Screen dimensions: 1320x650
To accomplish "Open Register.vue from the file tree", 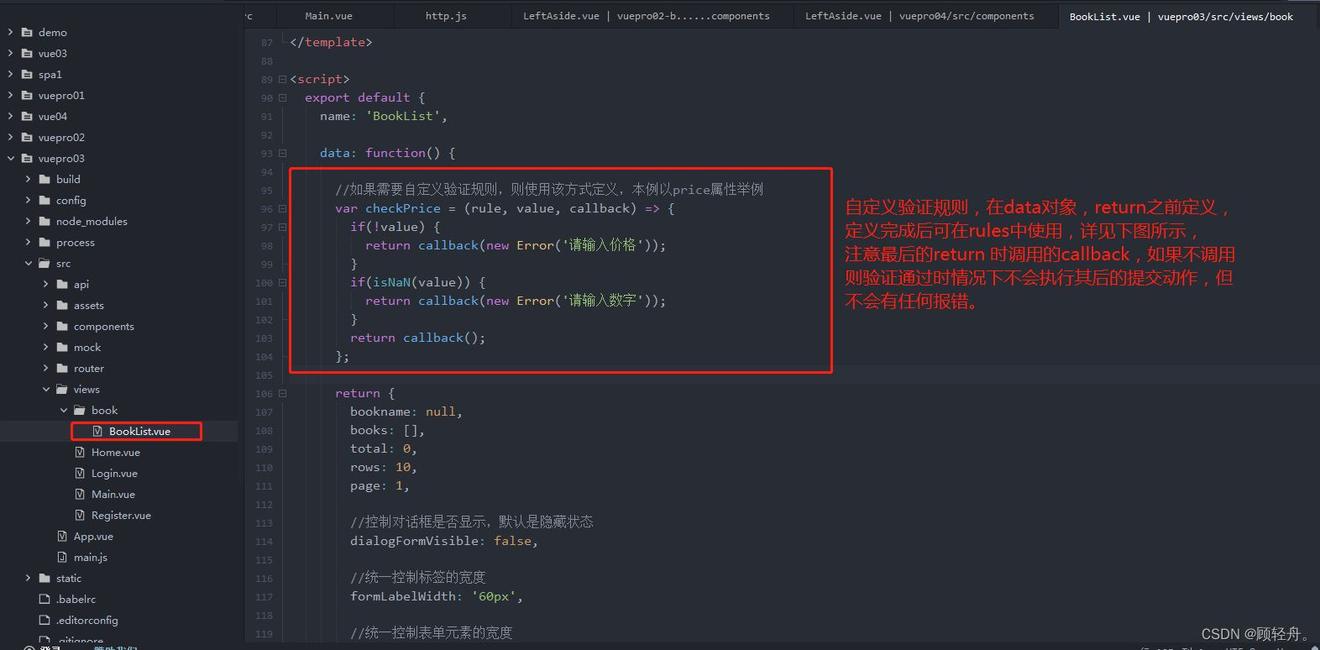I will pyautogui.click(x=120, y=515).
